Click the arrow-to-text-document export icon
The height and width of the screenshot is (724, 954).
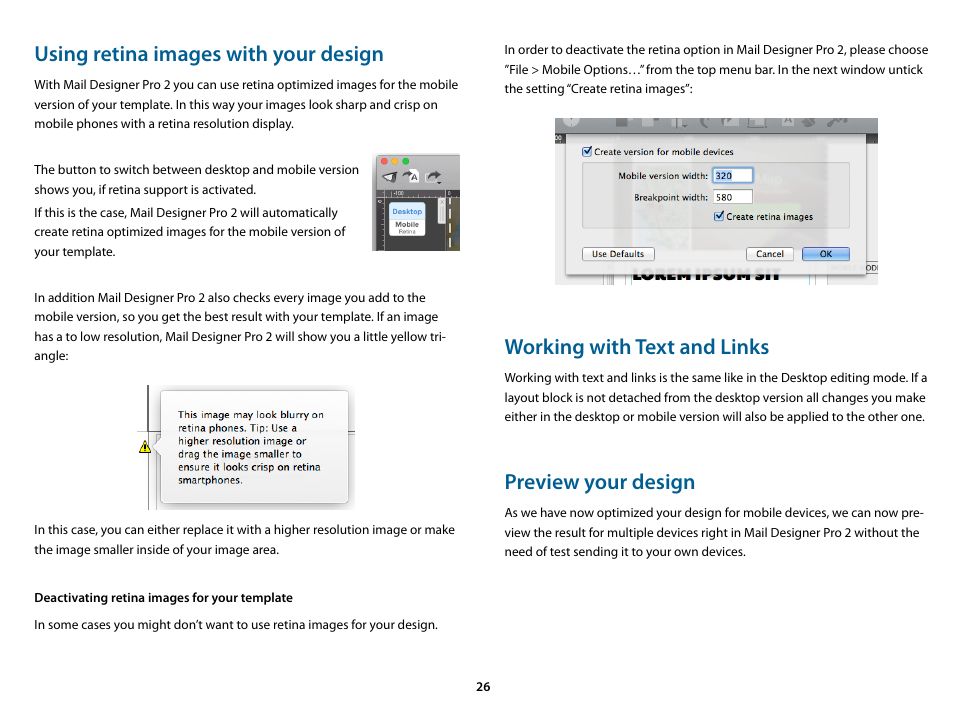tap(411, 176)
